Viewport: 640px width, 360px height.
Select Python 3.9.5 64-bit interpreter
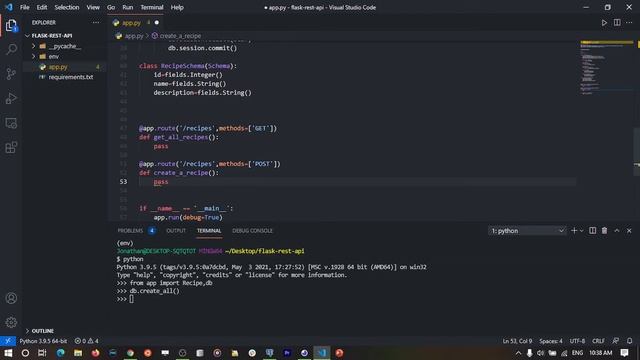point(43,341)
